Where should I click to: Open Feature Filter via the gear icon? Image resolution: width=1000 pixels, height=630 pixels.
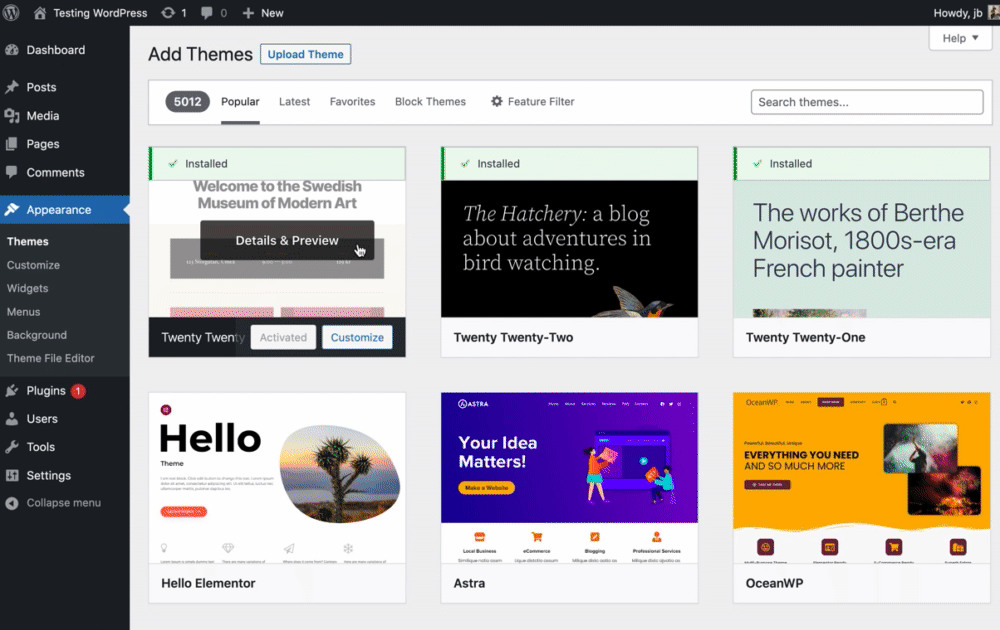(496, 101)
